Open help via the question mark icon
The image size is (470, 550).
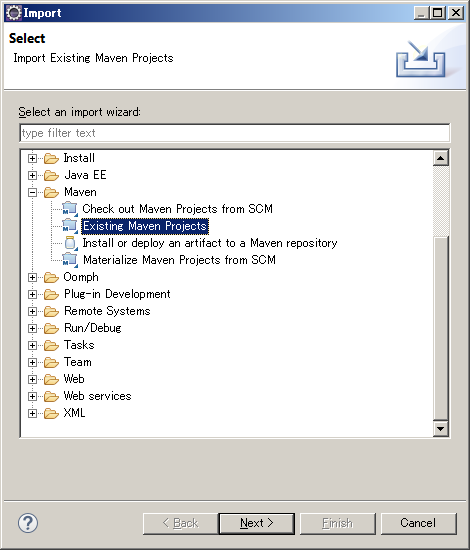tap(28, 523)
